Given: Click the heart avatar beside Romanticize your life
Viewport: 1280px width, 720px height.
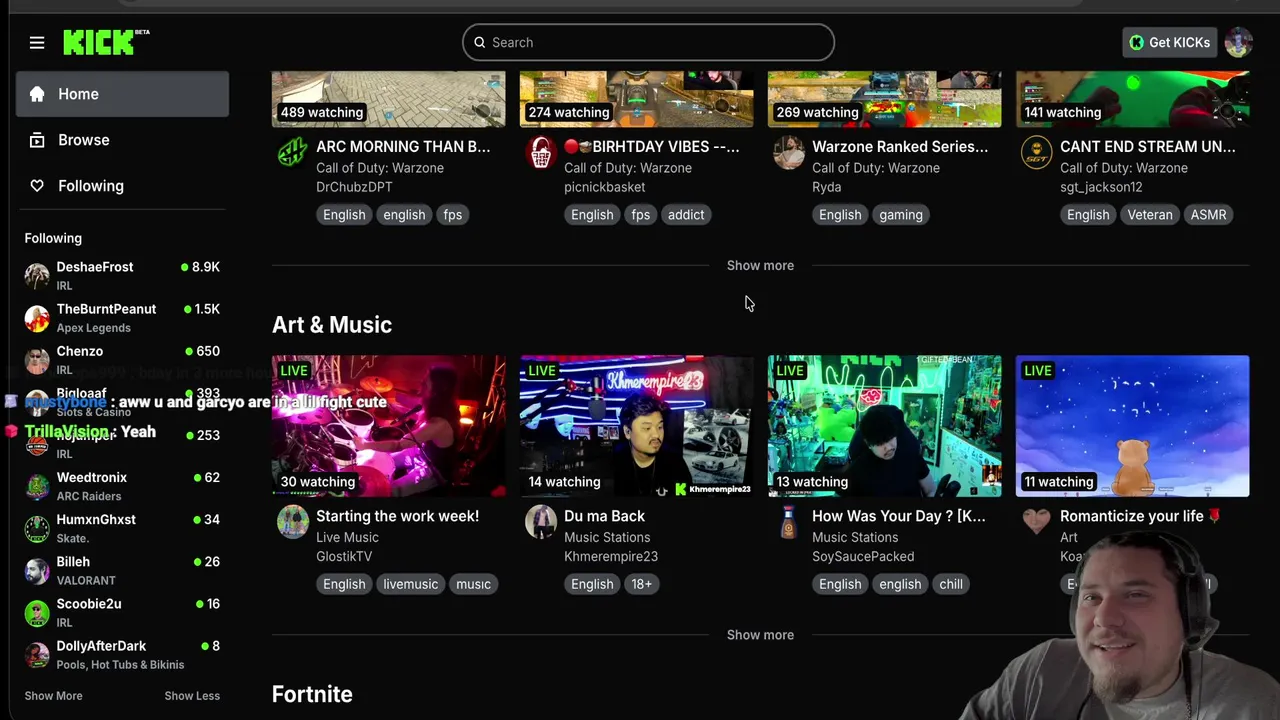Looking at the screenshot, I should (1037, 521).
